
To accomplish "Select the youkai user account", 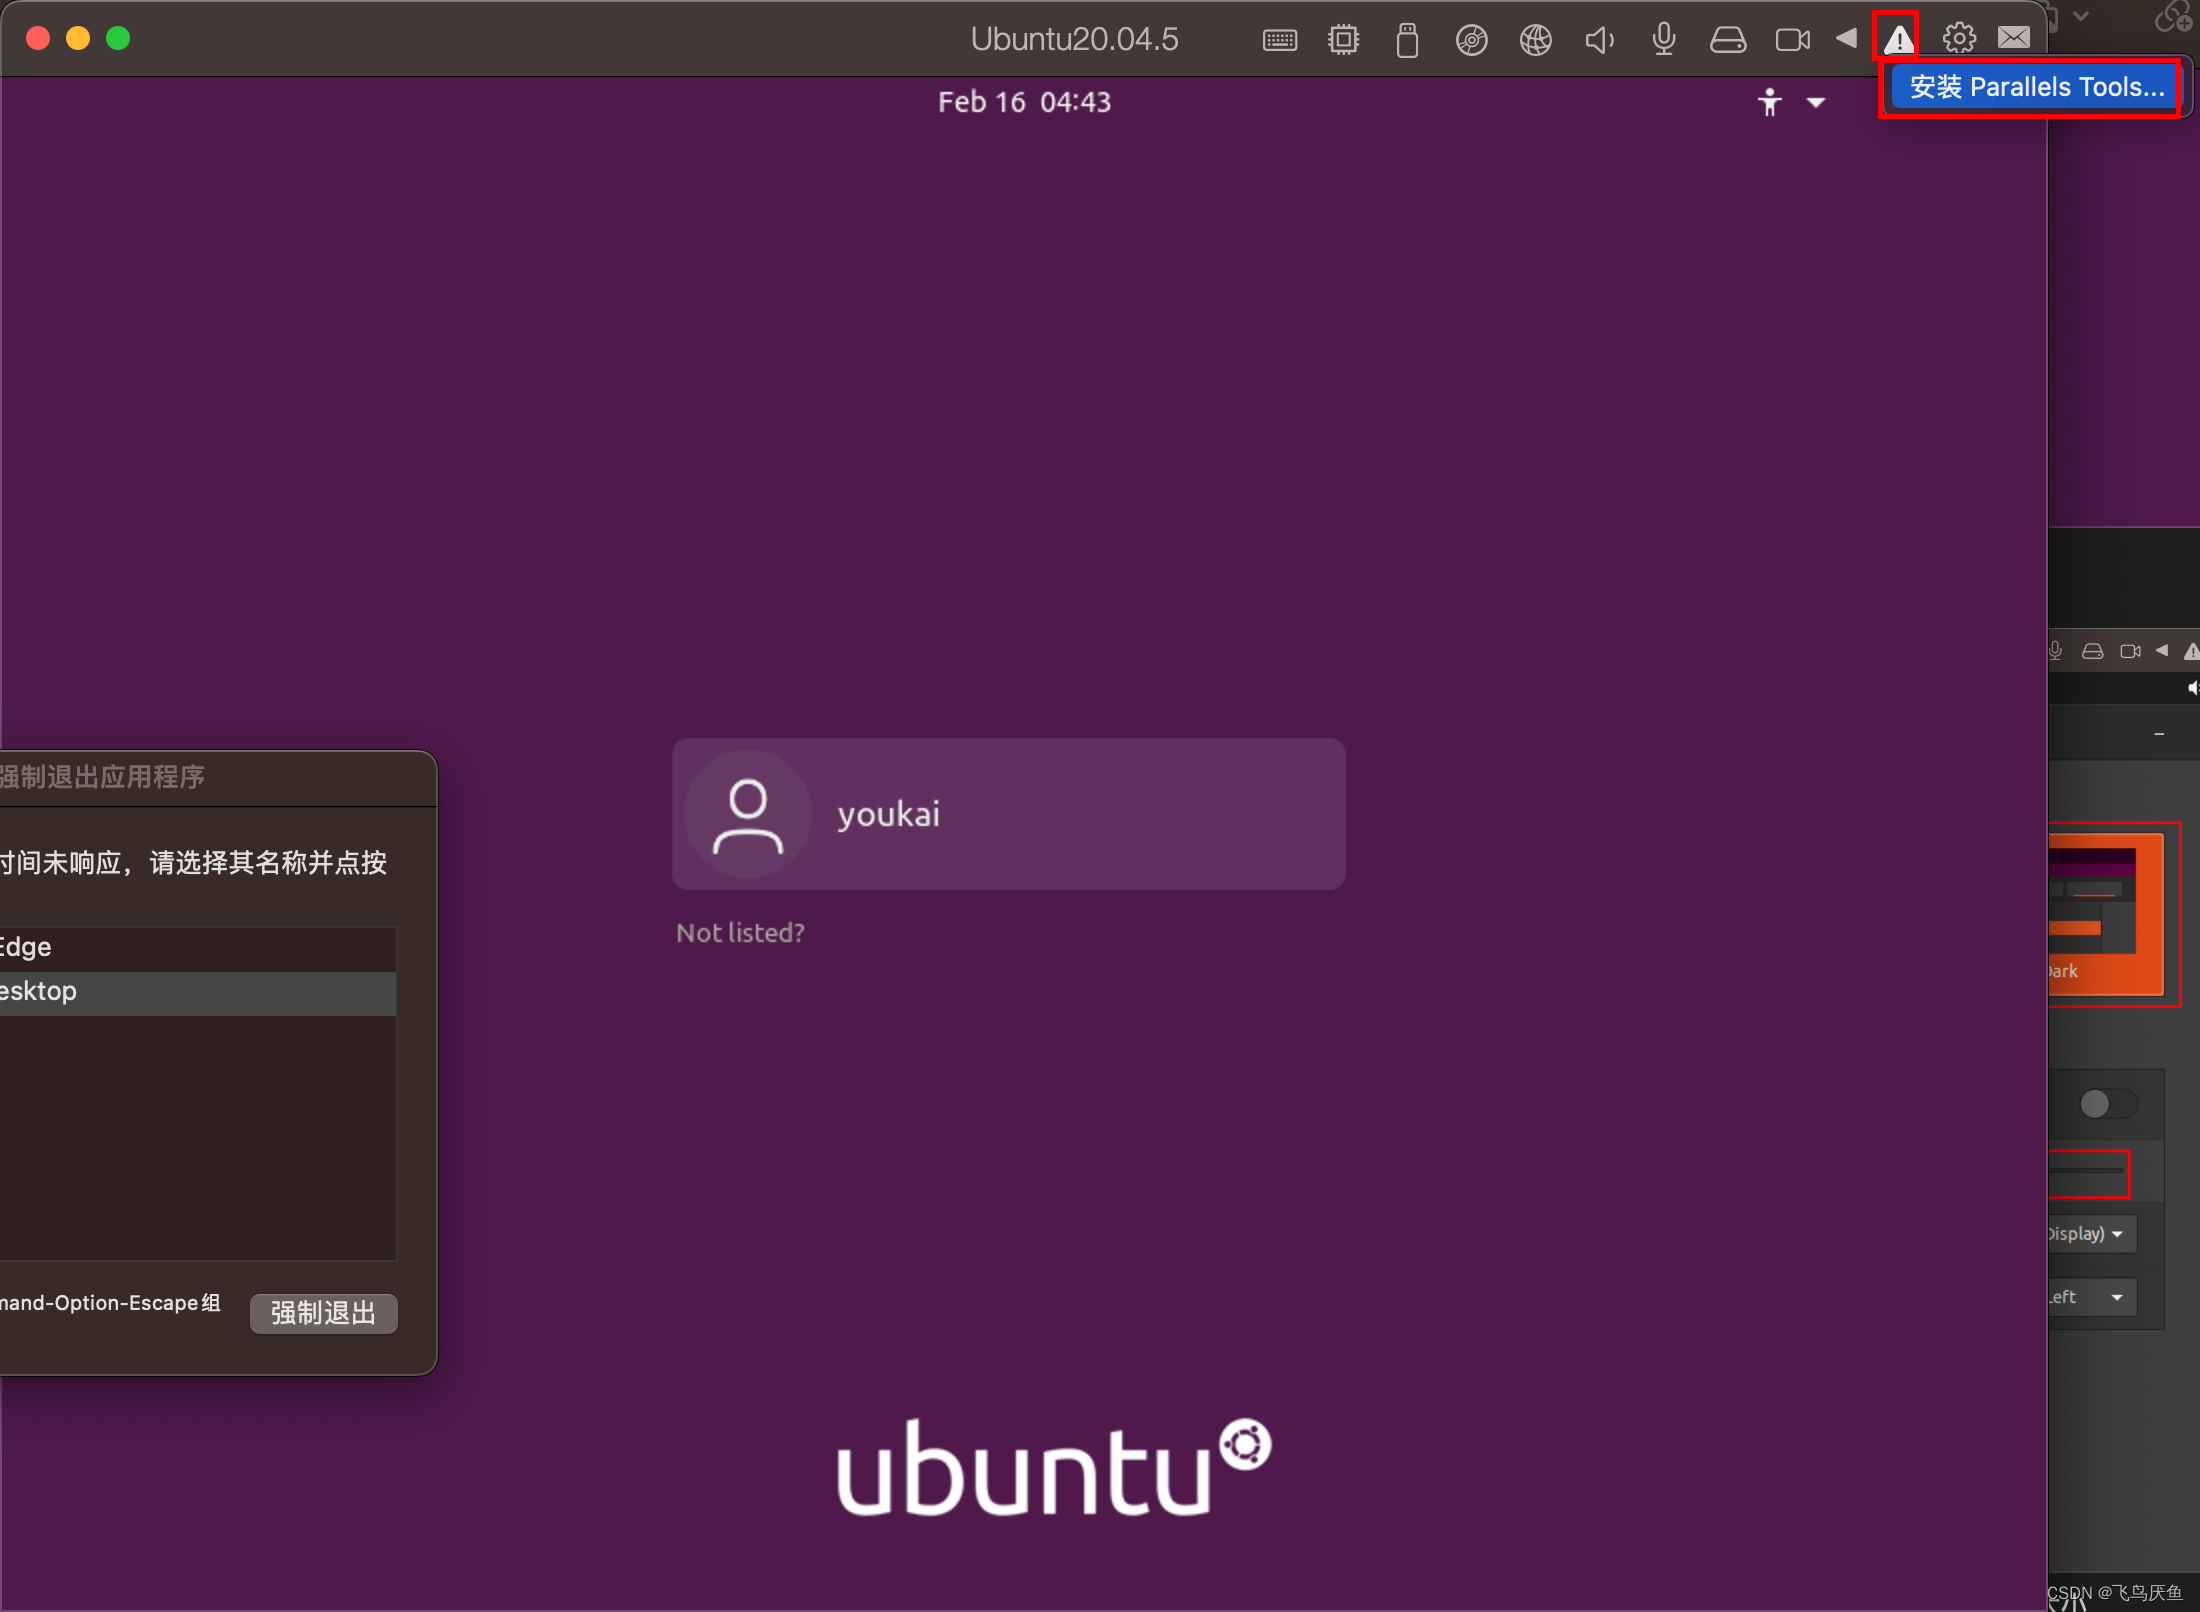I will (1008, 814).
